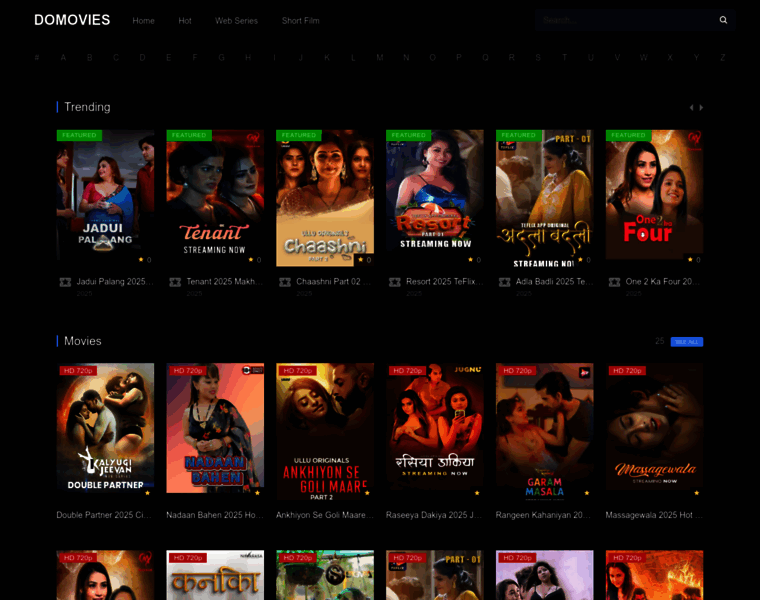Open the Chaashni featured poster
Screen dimensions: 760x600
[325, 198]
